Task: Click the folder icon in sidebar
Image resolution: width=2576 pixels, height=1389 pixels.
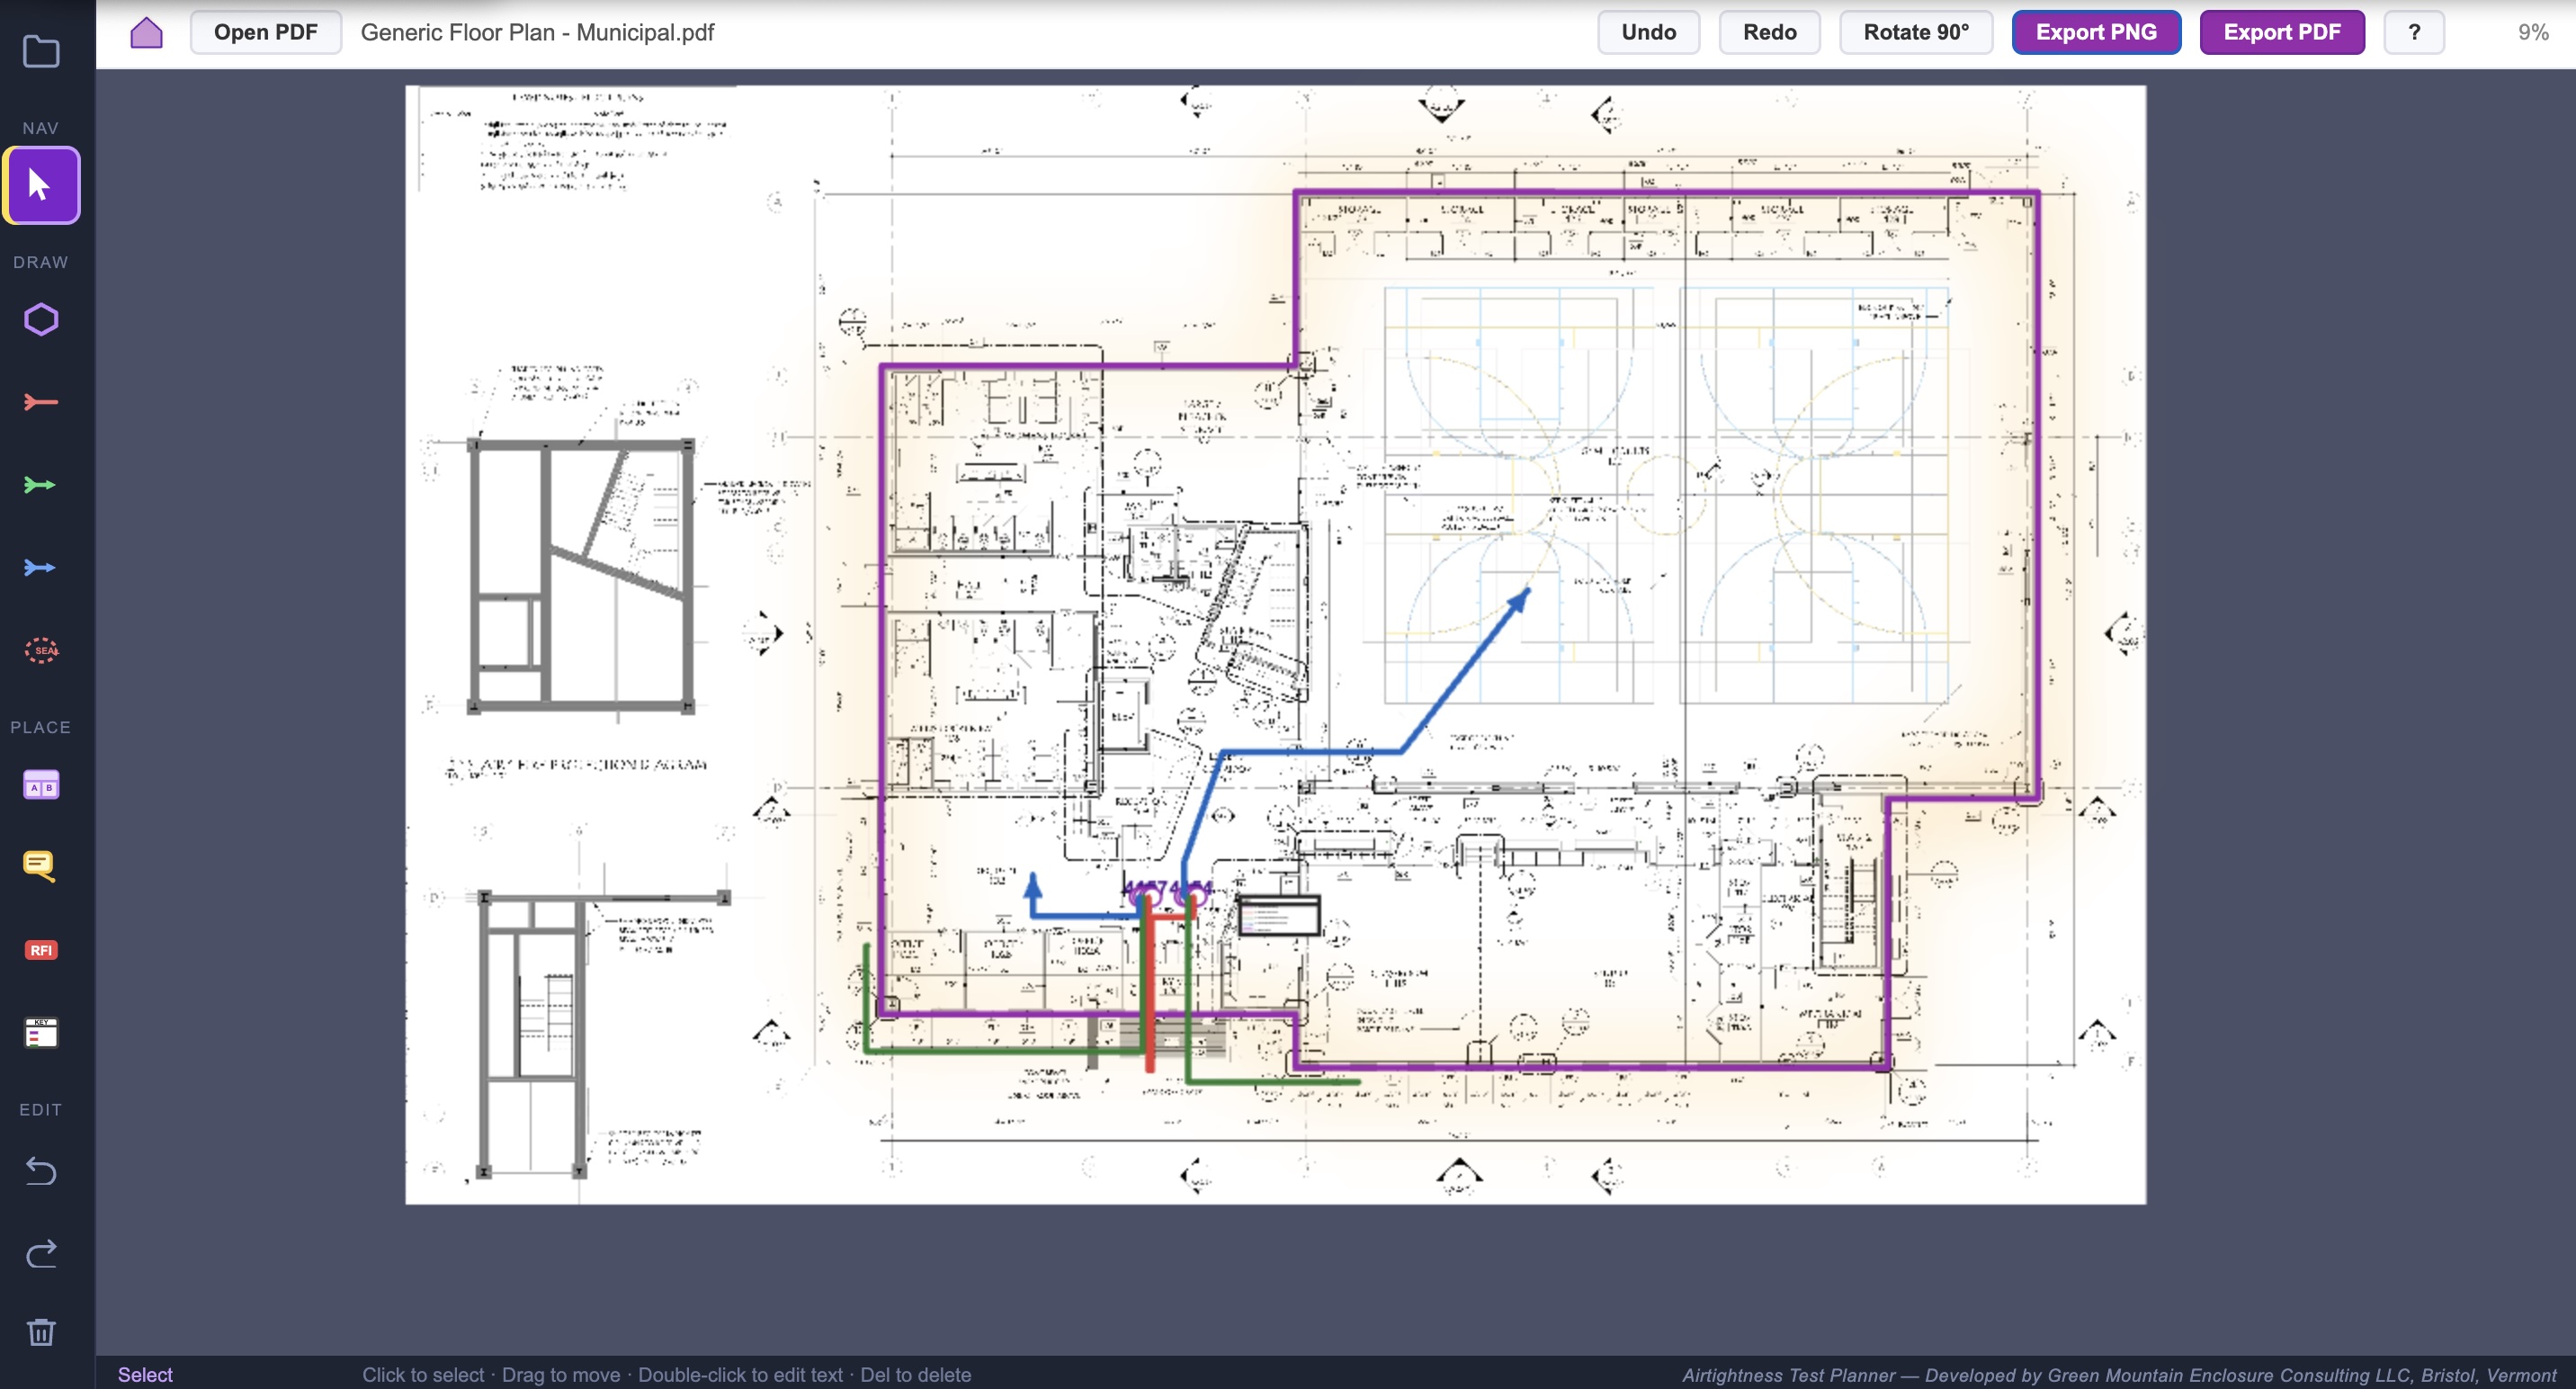Action: coord(41,51)
